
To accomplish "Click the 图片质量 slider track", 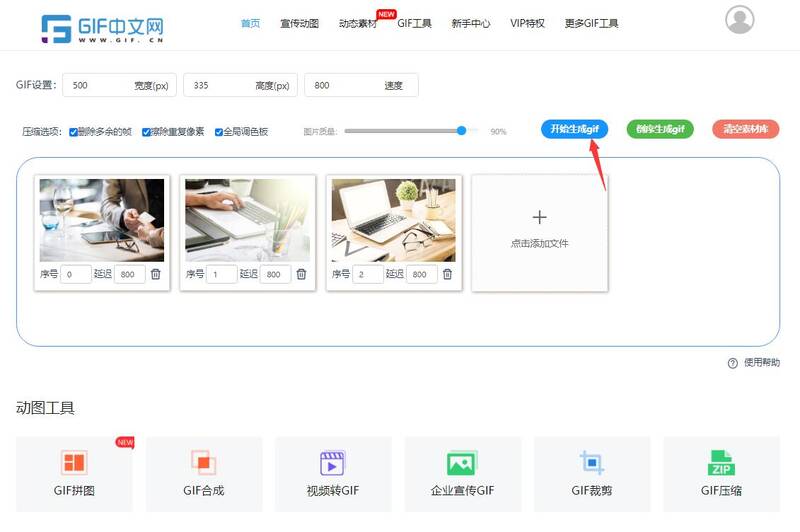I will tap(411, 131).
